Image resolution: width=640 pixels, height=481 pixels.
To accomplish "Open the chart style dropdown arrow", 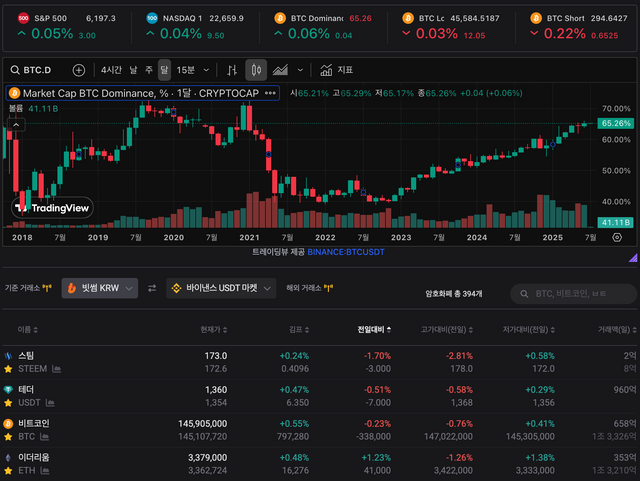I will [300, 70].
